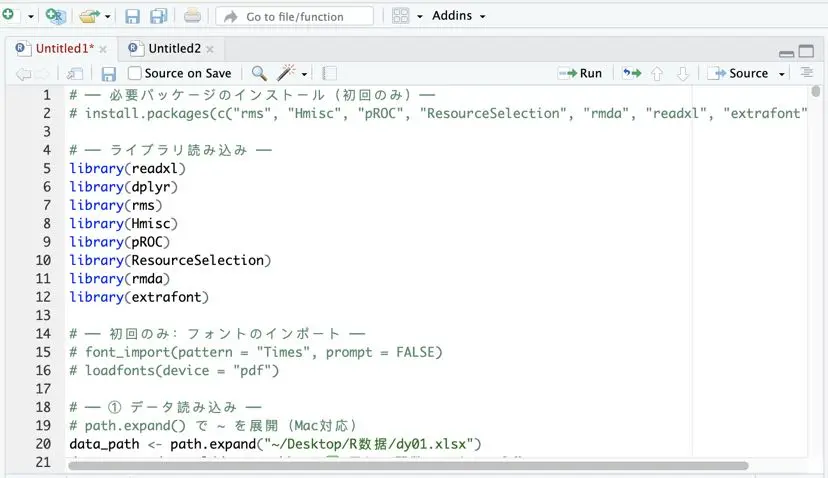This screenshot has width=828, height=478.
Task: Save current document from main toolbar
Action: [132, 16]
